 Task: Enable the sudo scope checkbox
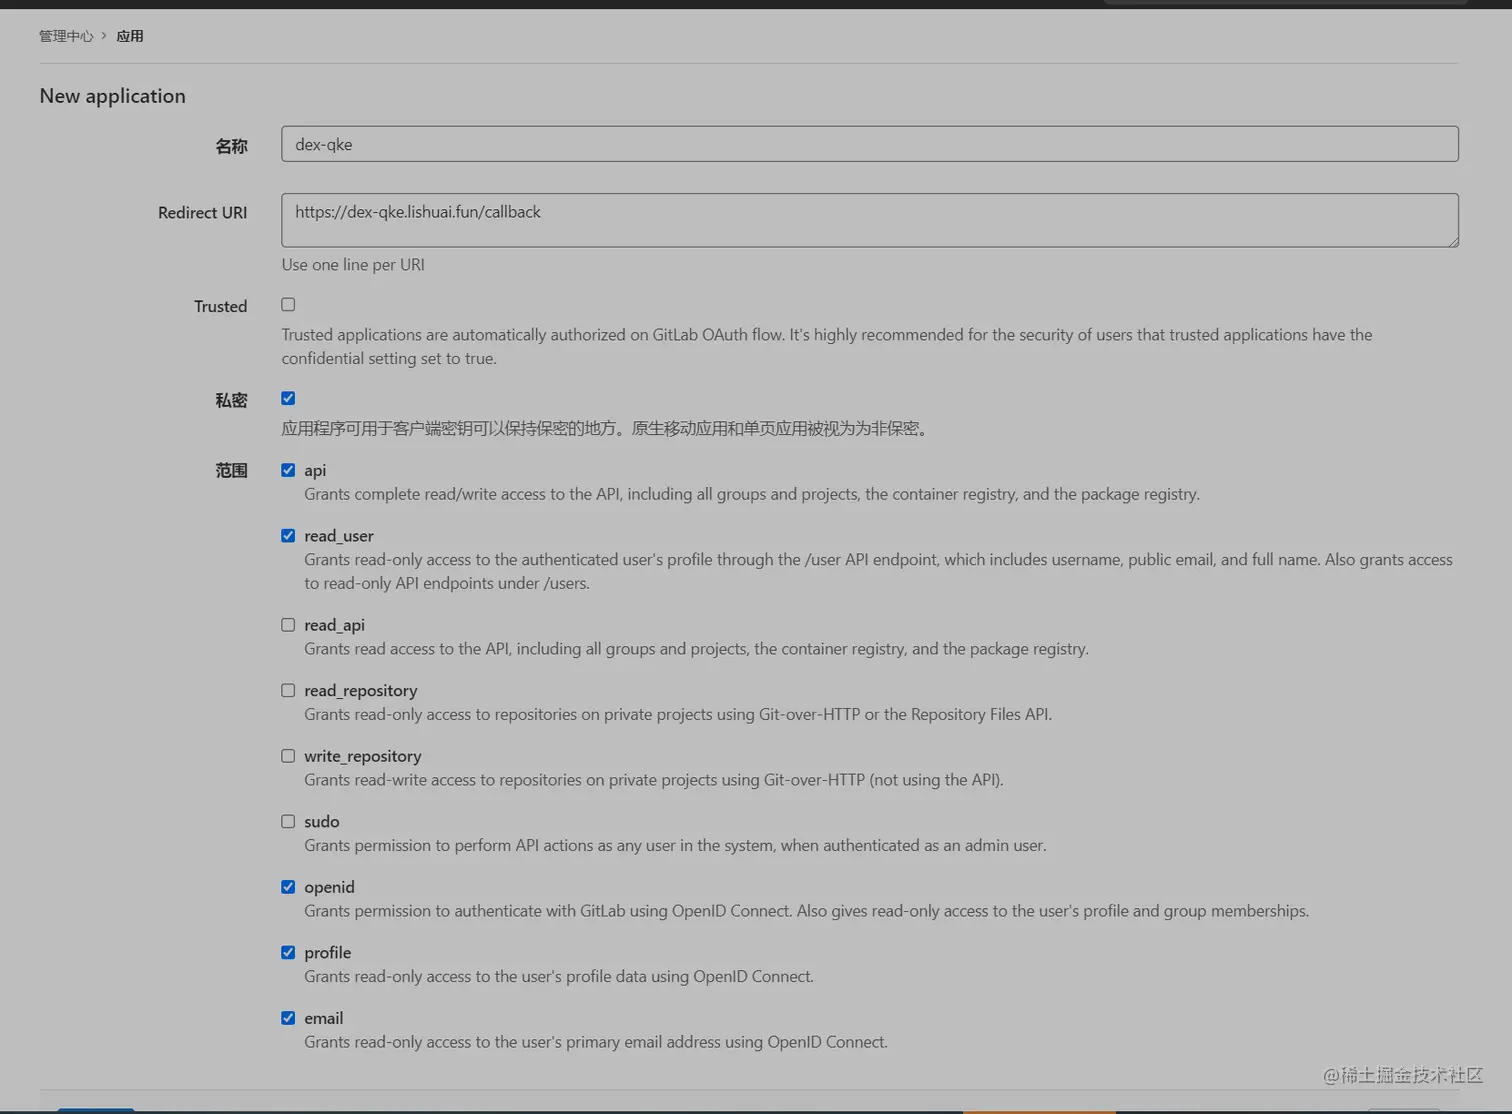tap(288, 821)
